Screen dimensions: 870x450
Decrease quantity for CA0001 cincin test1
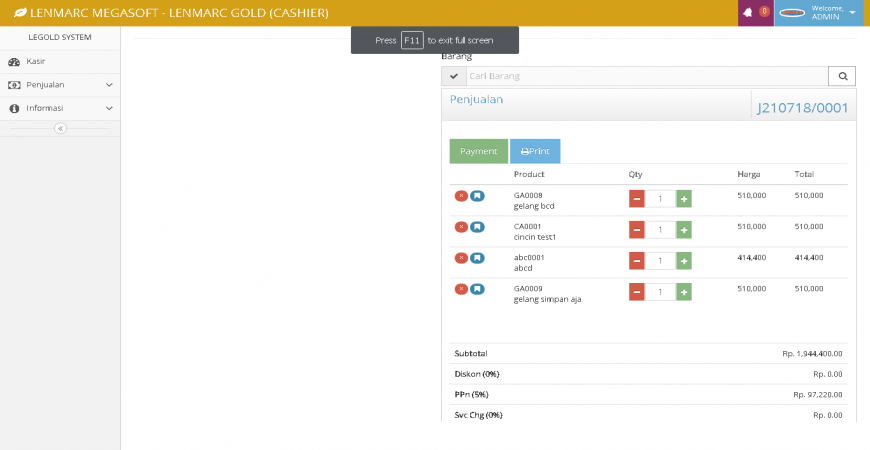637,230
